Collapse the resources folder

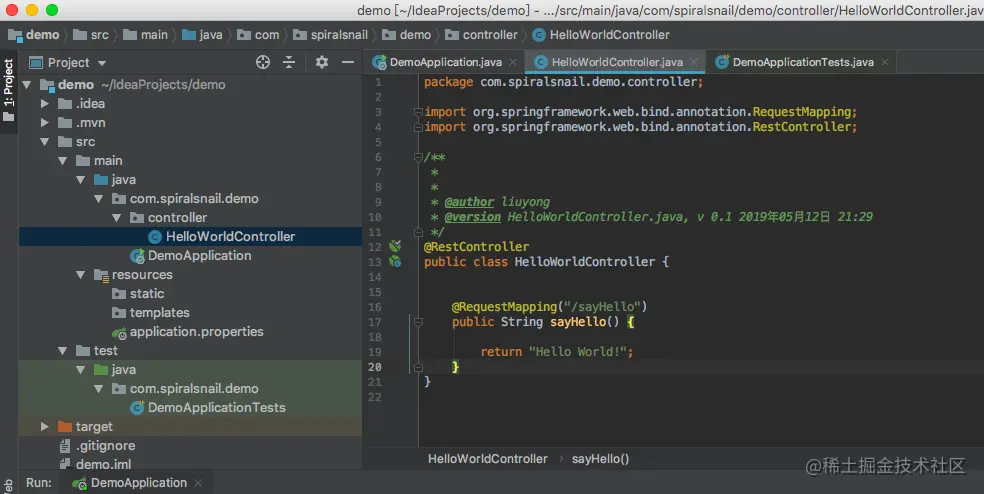(80, 275)
